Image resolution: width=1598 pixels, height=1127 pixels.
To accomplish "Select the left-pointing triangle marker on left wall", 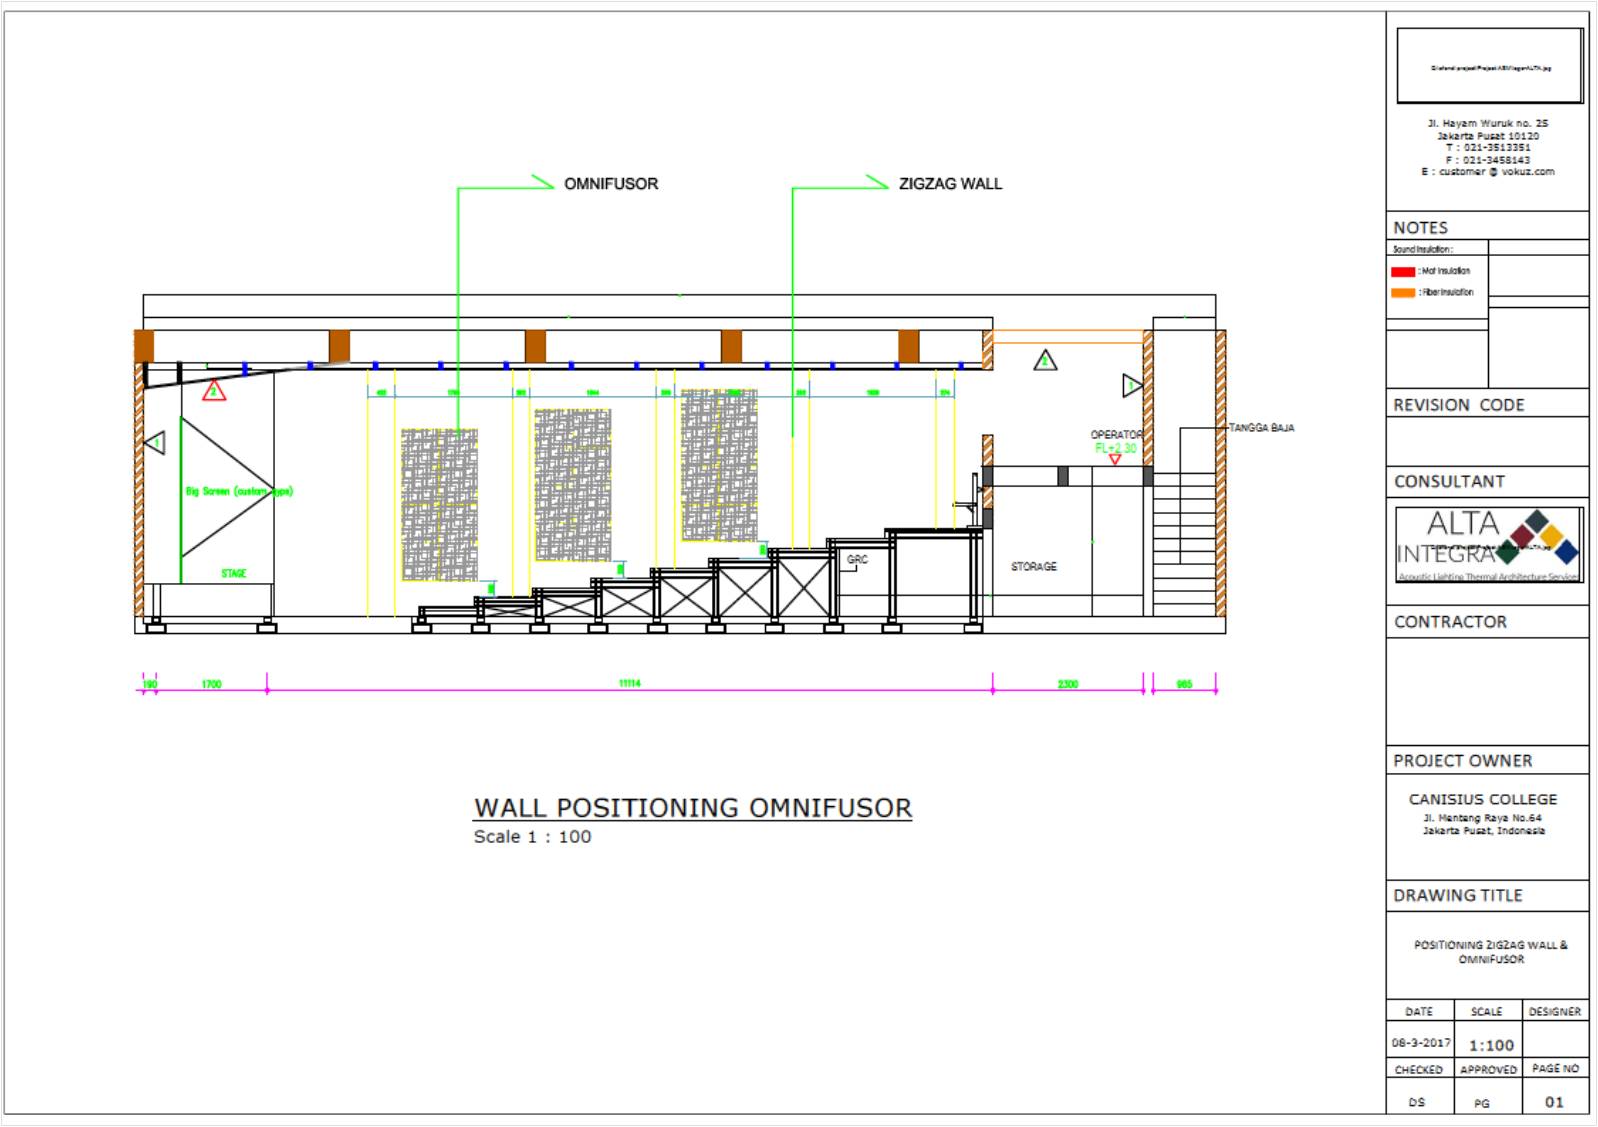I will [x=155, y=441].
